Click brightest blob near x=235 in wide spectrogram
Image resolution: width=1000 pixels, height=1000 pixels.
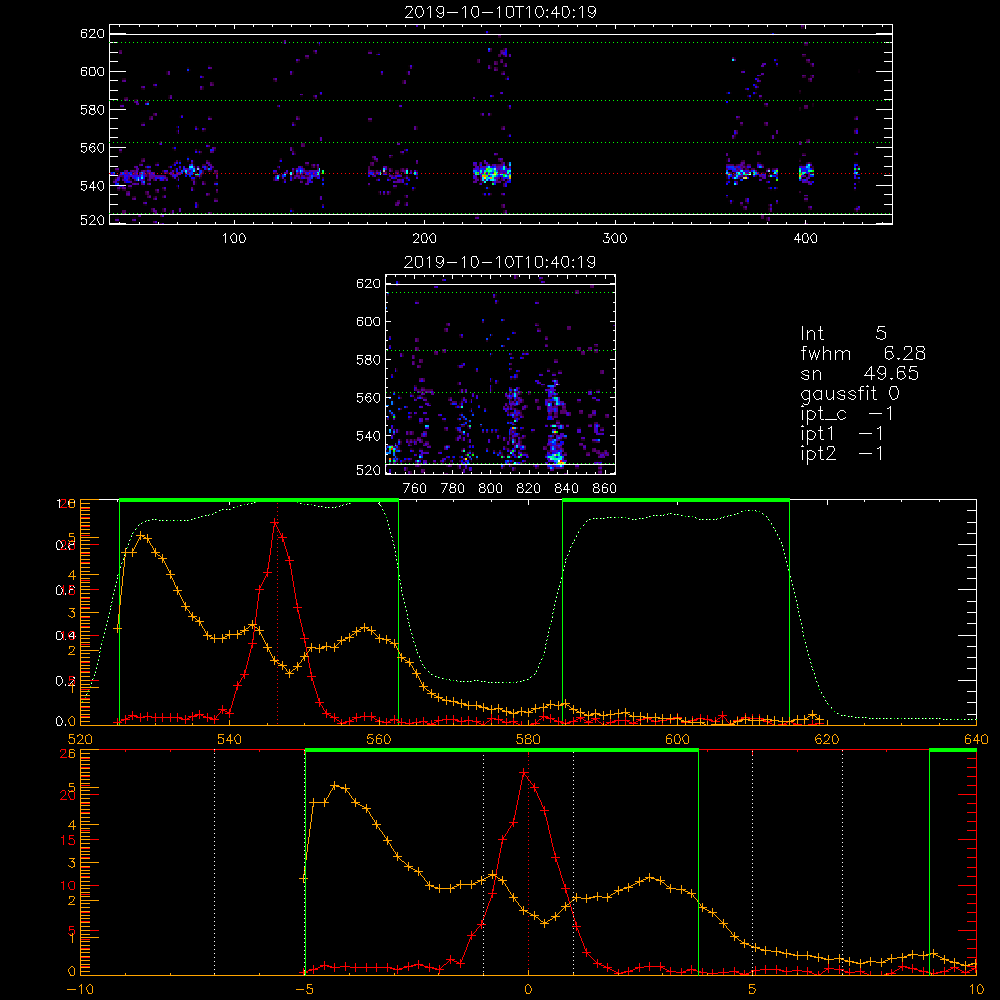490,173
